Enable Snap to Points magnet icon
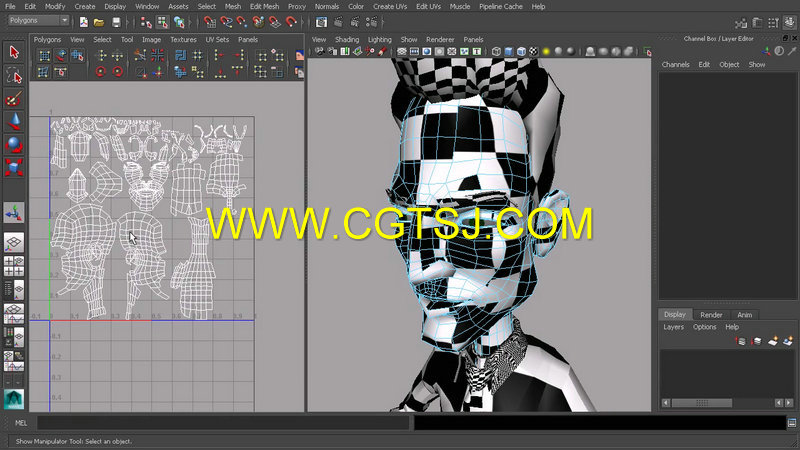800x450 pixels. point(242,22)
